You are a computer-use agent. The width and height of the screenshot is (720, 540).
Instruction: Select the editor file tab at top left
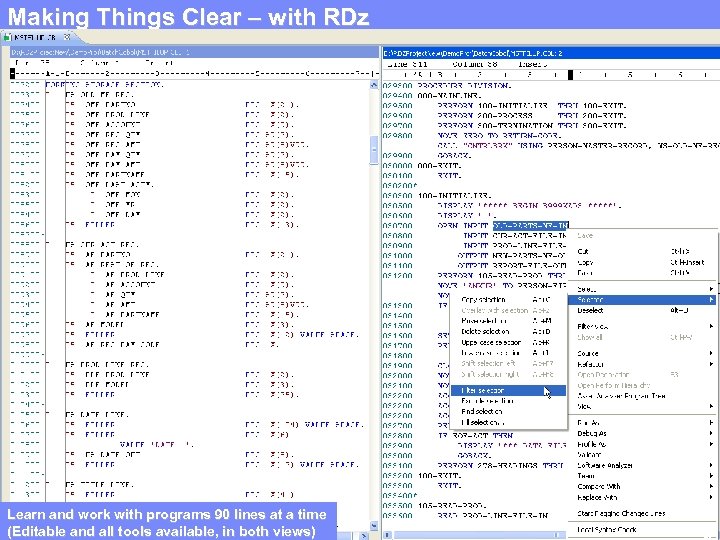[37, 38]
